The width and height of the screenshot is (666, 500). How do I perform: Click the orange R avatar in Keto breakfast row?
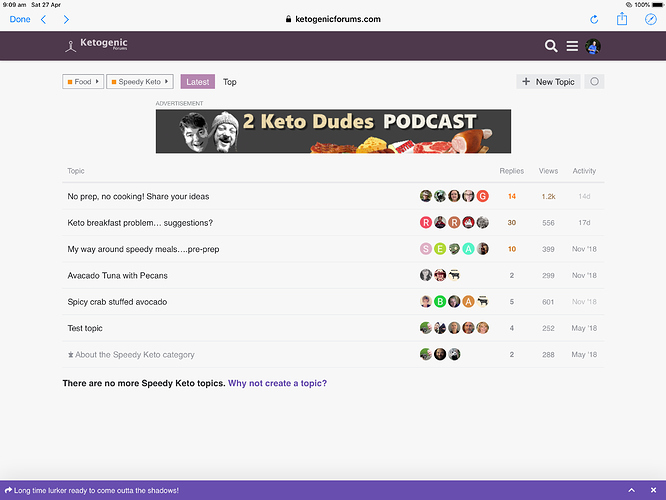pyautogui.click(x=454, y=222)
